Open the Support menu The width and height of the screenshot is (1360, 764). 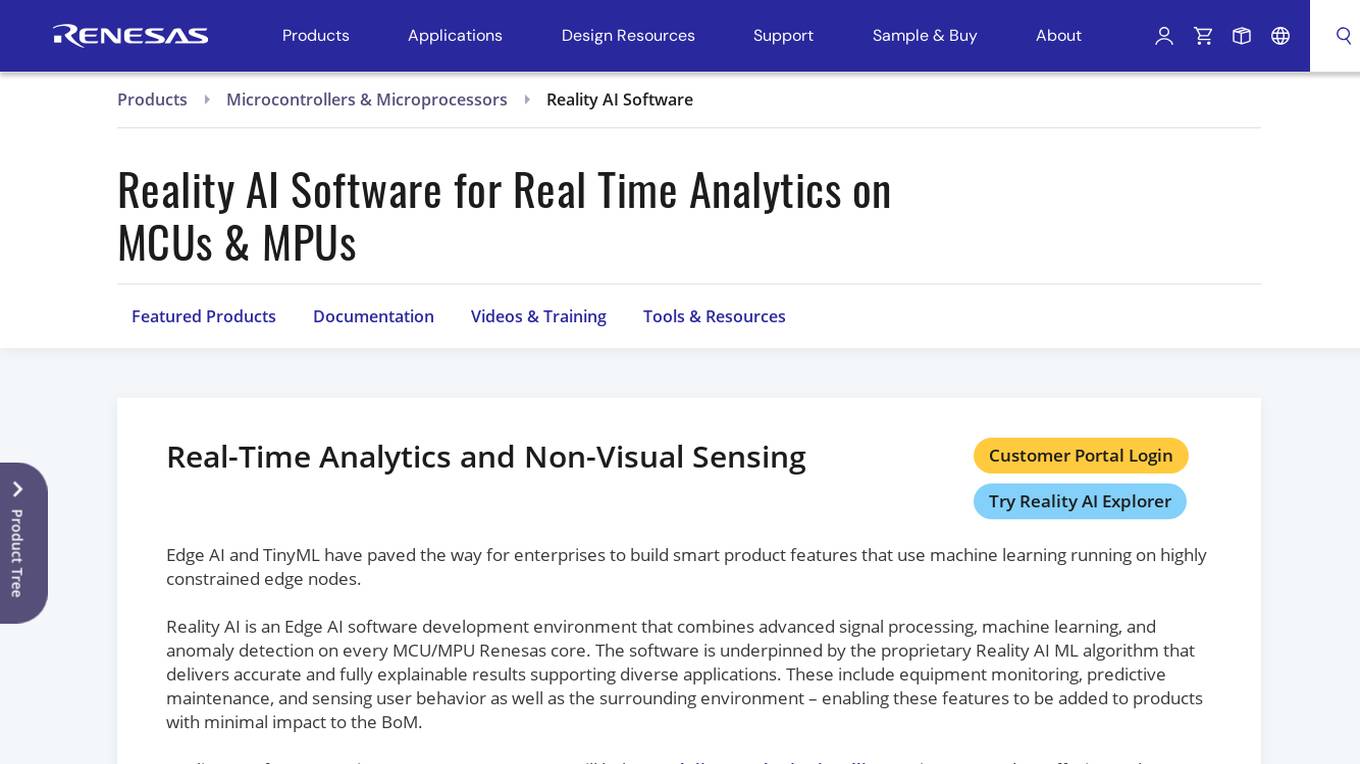pyautogui.click(x=783, y=36)
